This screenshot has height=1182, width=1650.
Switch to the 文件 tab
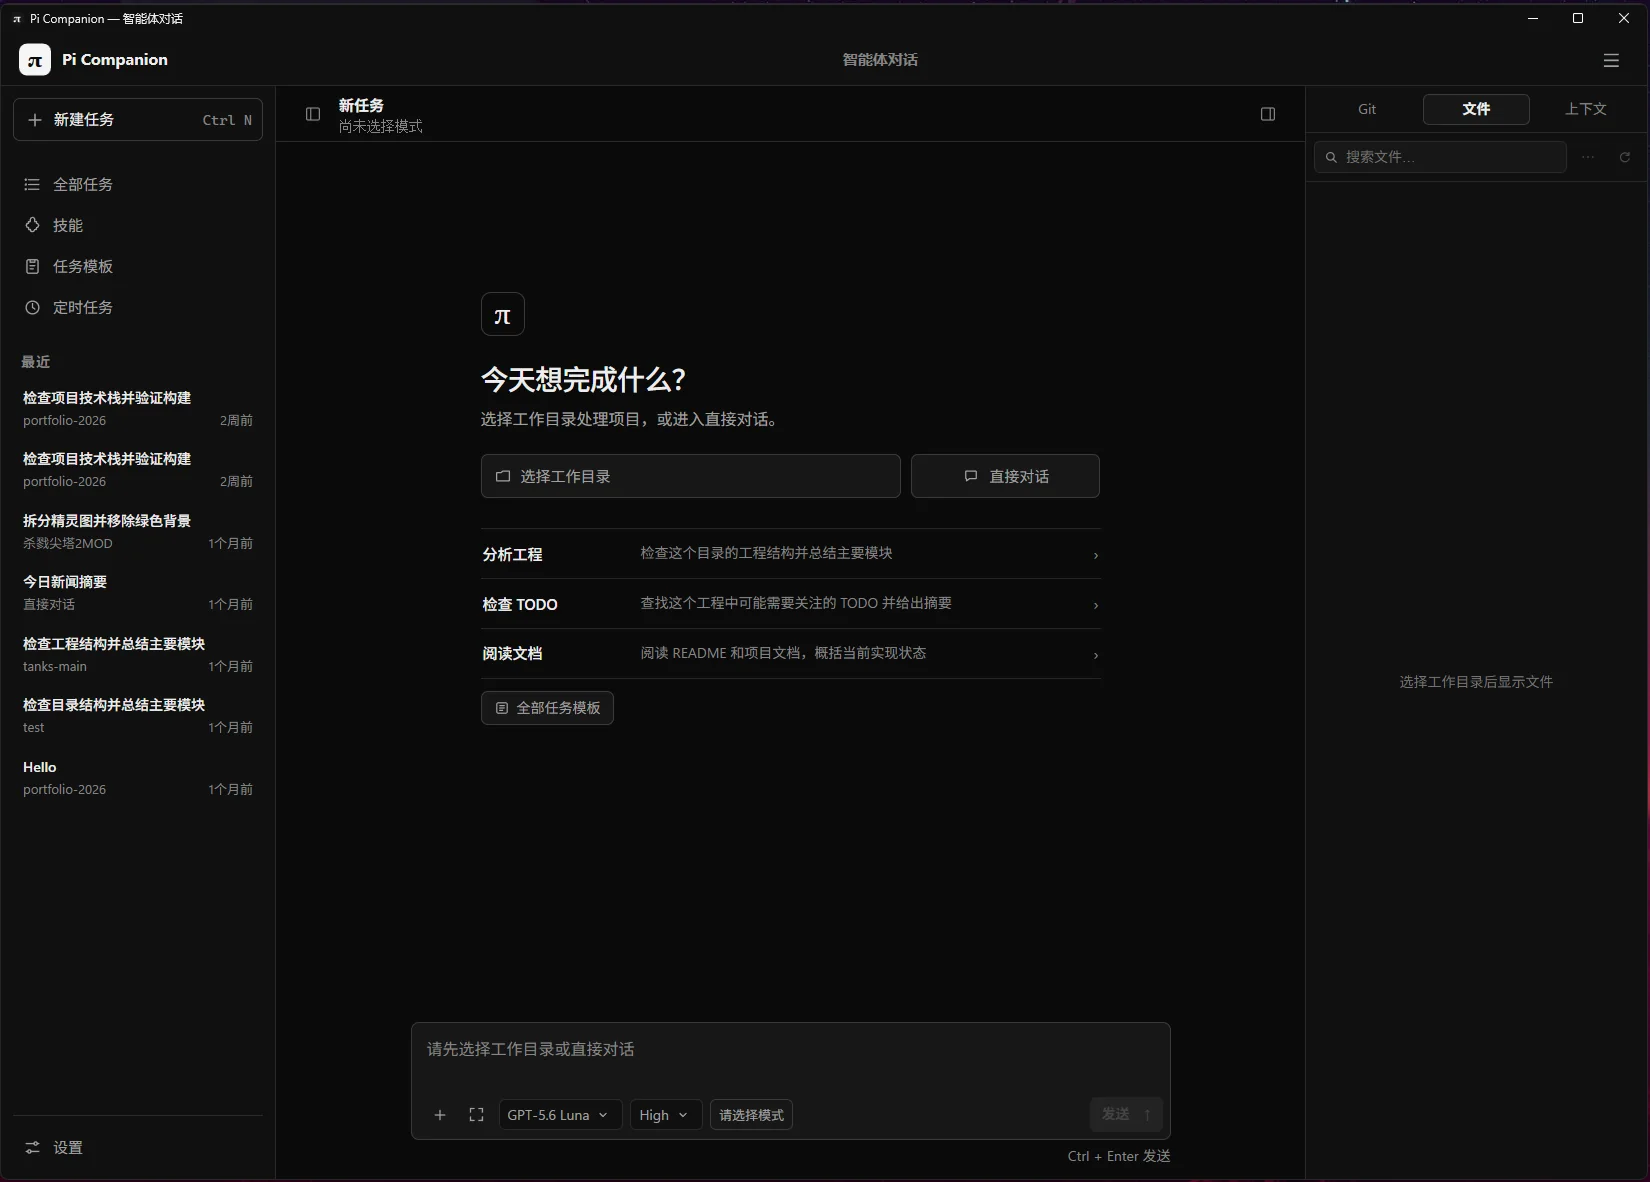[1476, 109]
